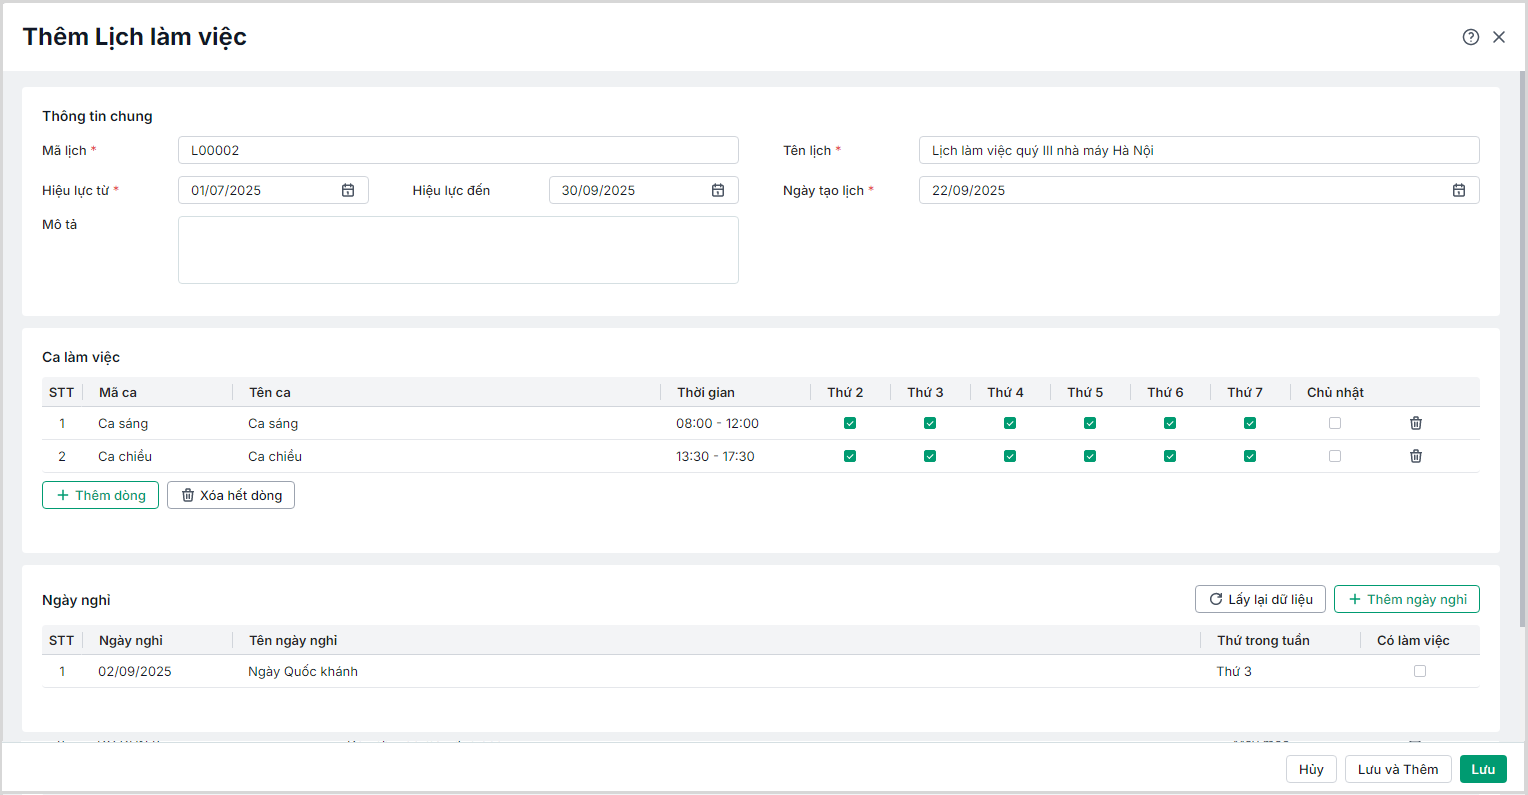Uncheck Thứ 7 for Ca chiều
The image size is (1528, 795).
click(x=1250, y=456)
